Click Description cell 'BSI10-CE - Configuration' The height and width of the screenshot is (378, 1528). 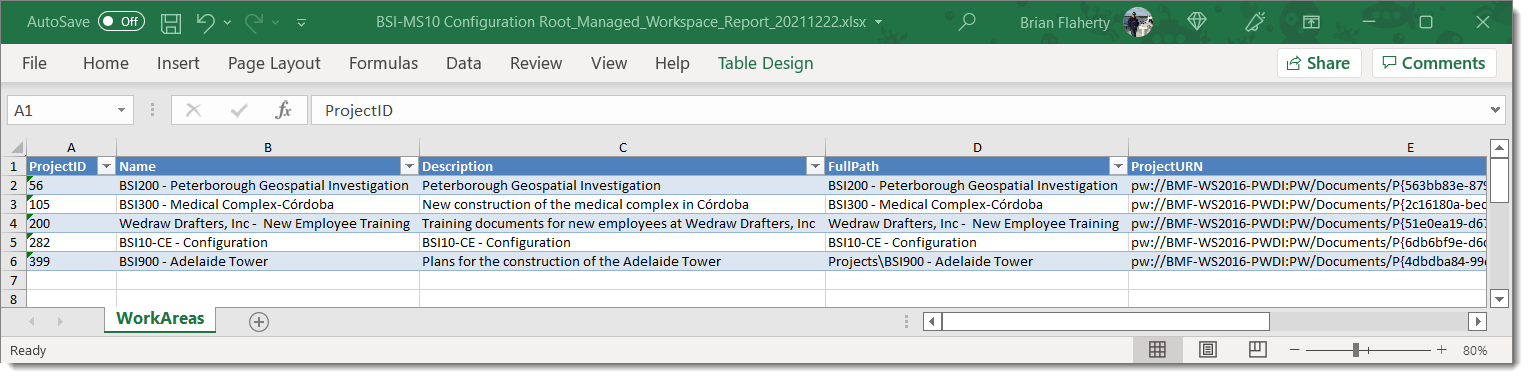(x=622, y=242)
